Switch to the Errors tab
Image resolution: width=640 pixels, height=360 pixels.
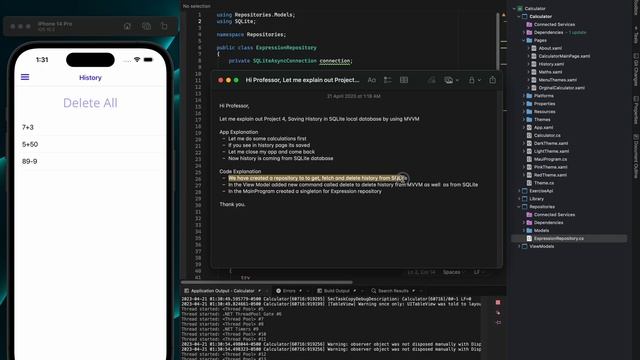(289, 291)
